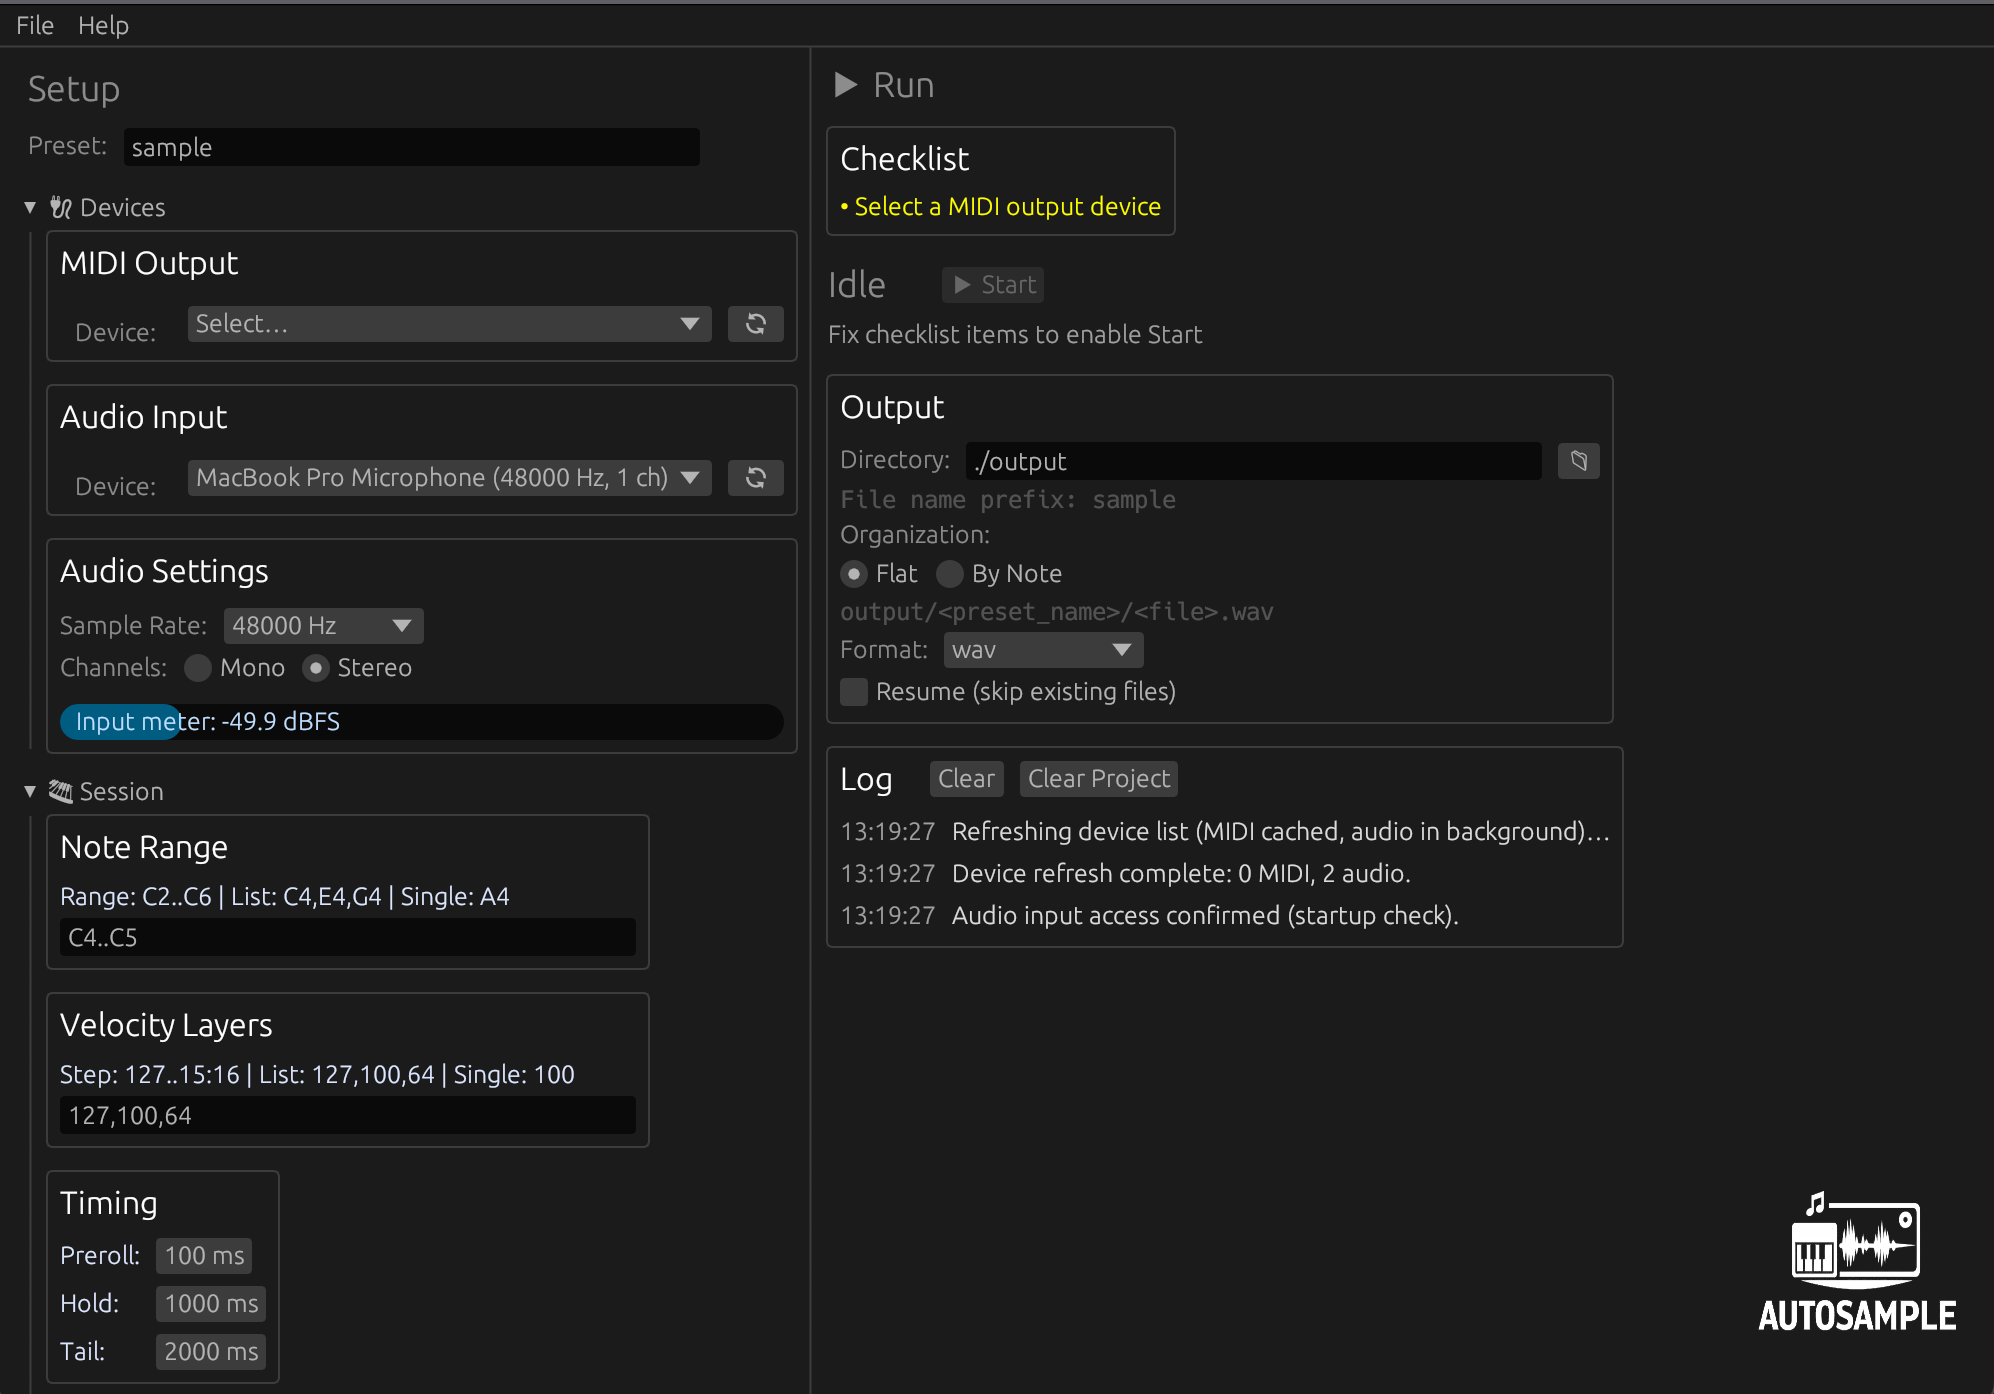Refresh the MIDI Output device list
The height and width of the screenshot is (1394, 1994).
click(756, 324)
